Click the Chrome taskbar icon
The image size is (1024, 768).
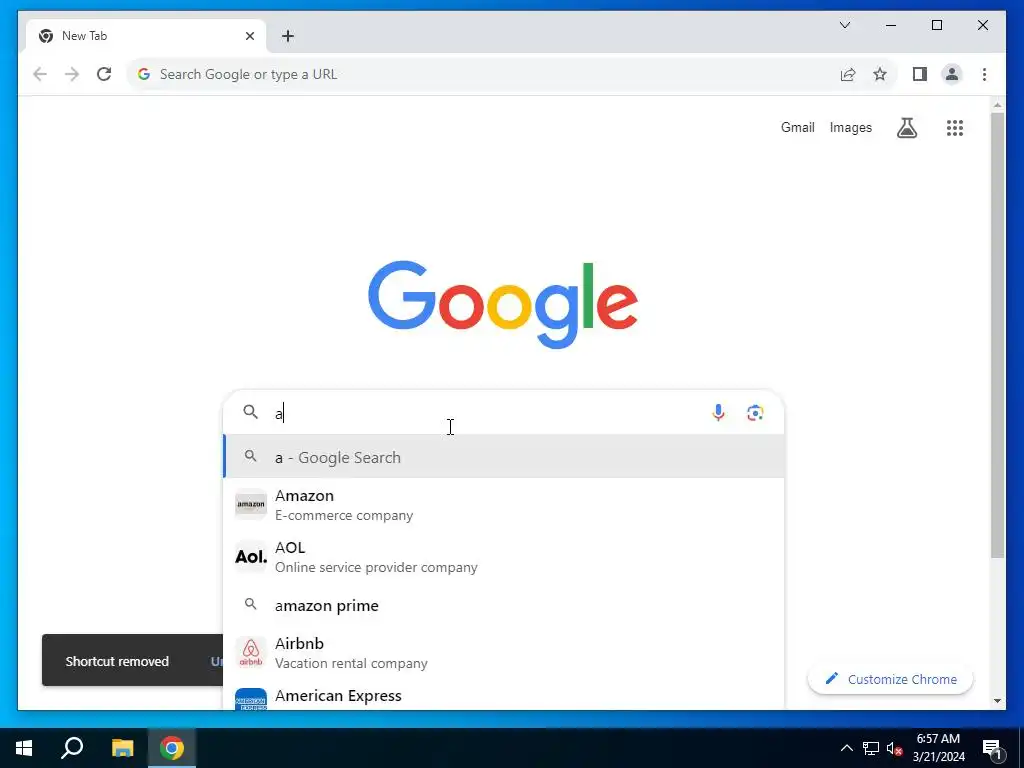[x=172, y=748]
